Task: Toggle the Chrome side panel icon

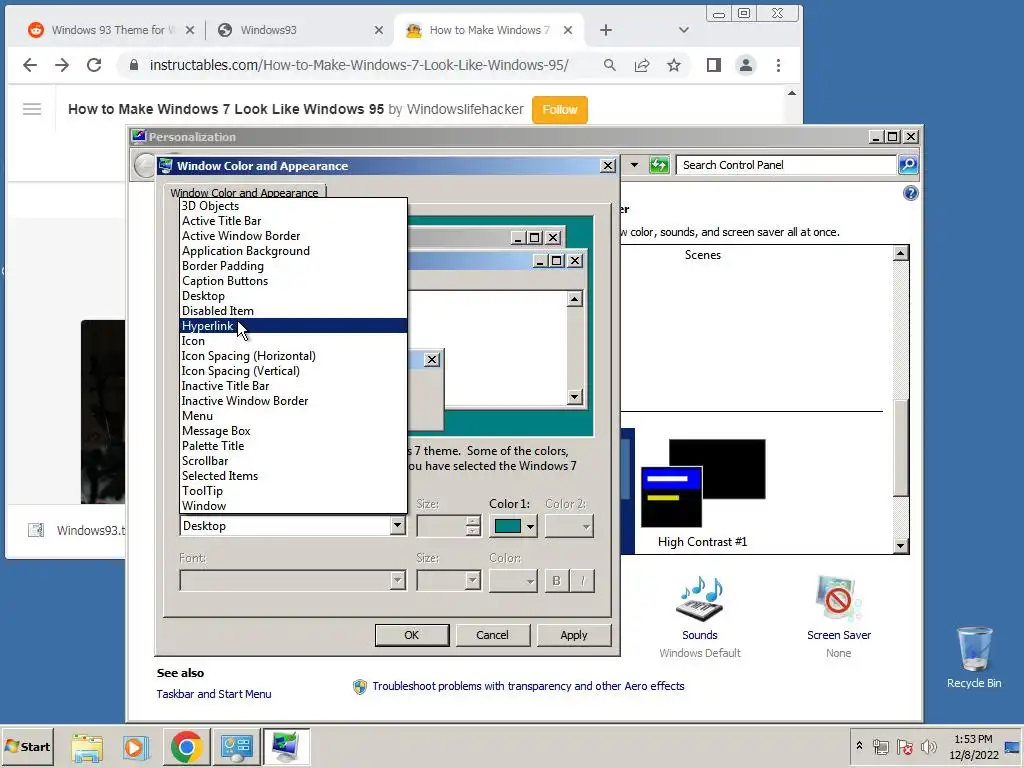Action: 714,65
